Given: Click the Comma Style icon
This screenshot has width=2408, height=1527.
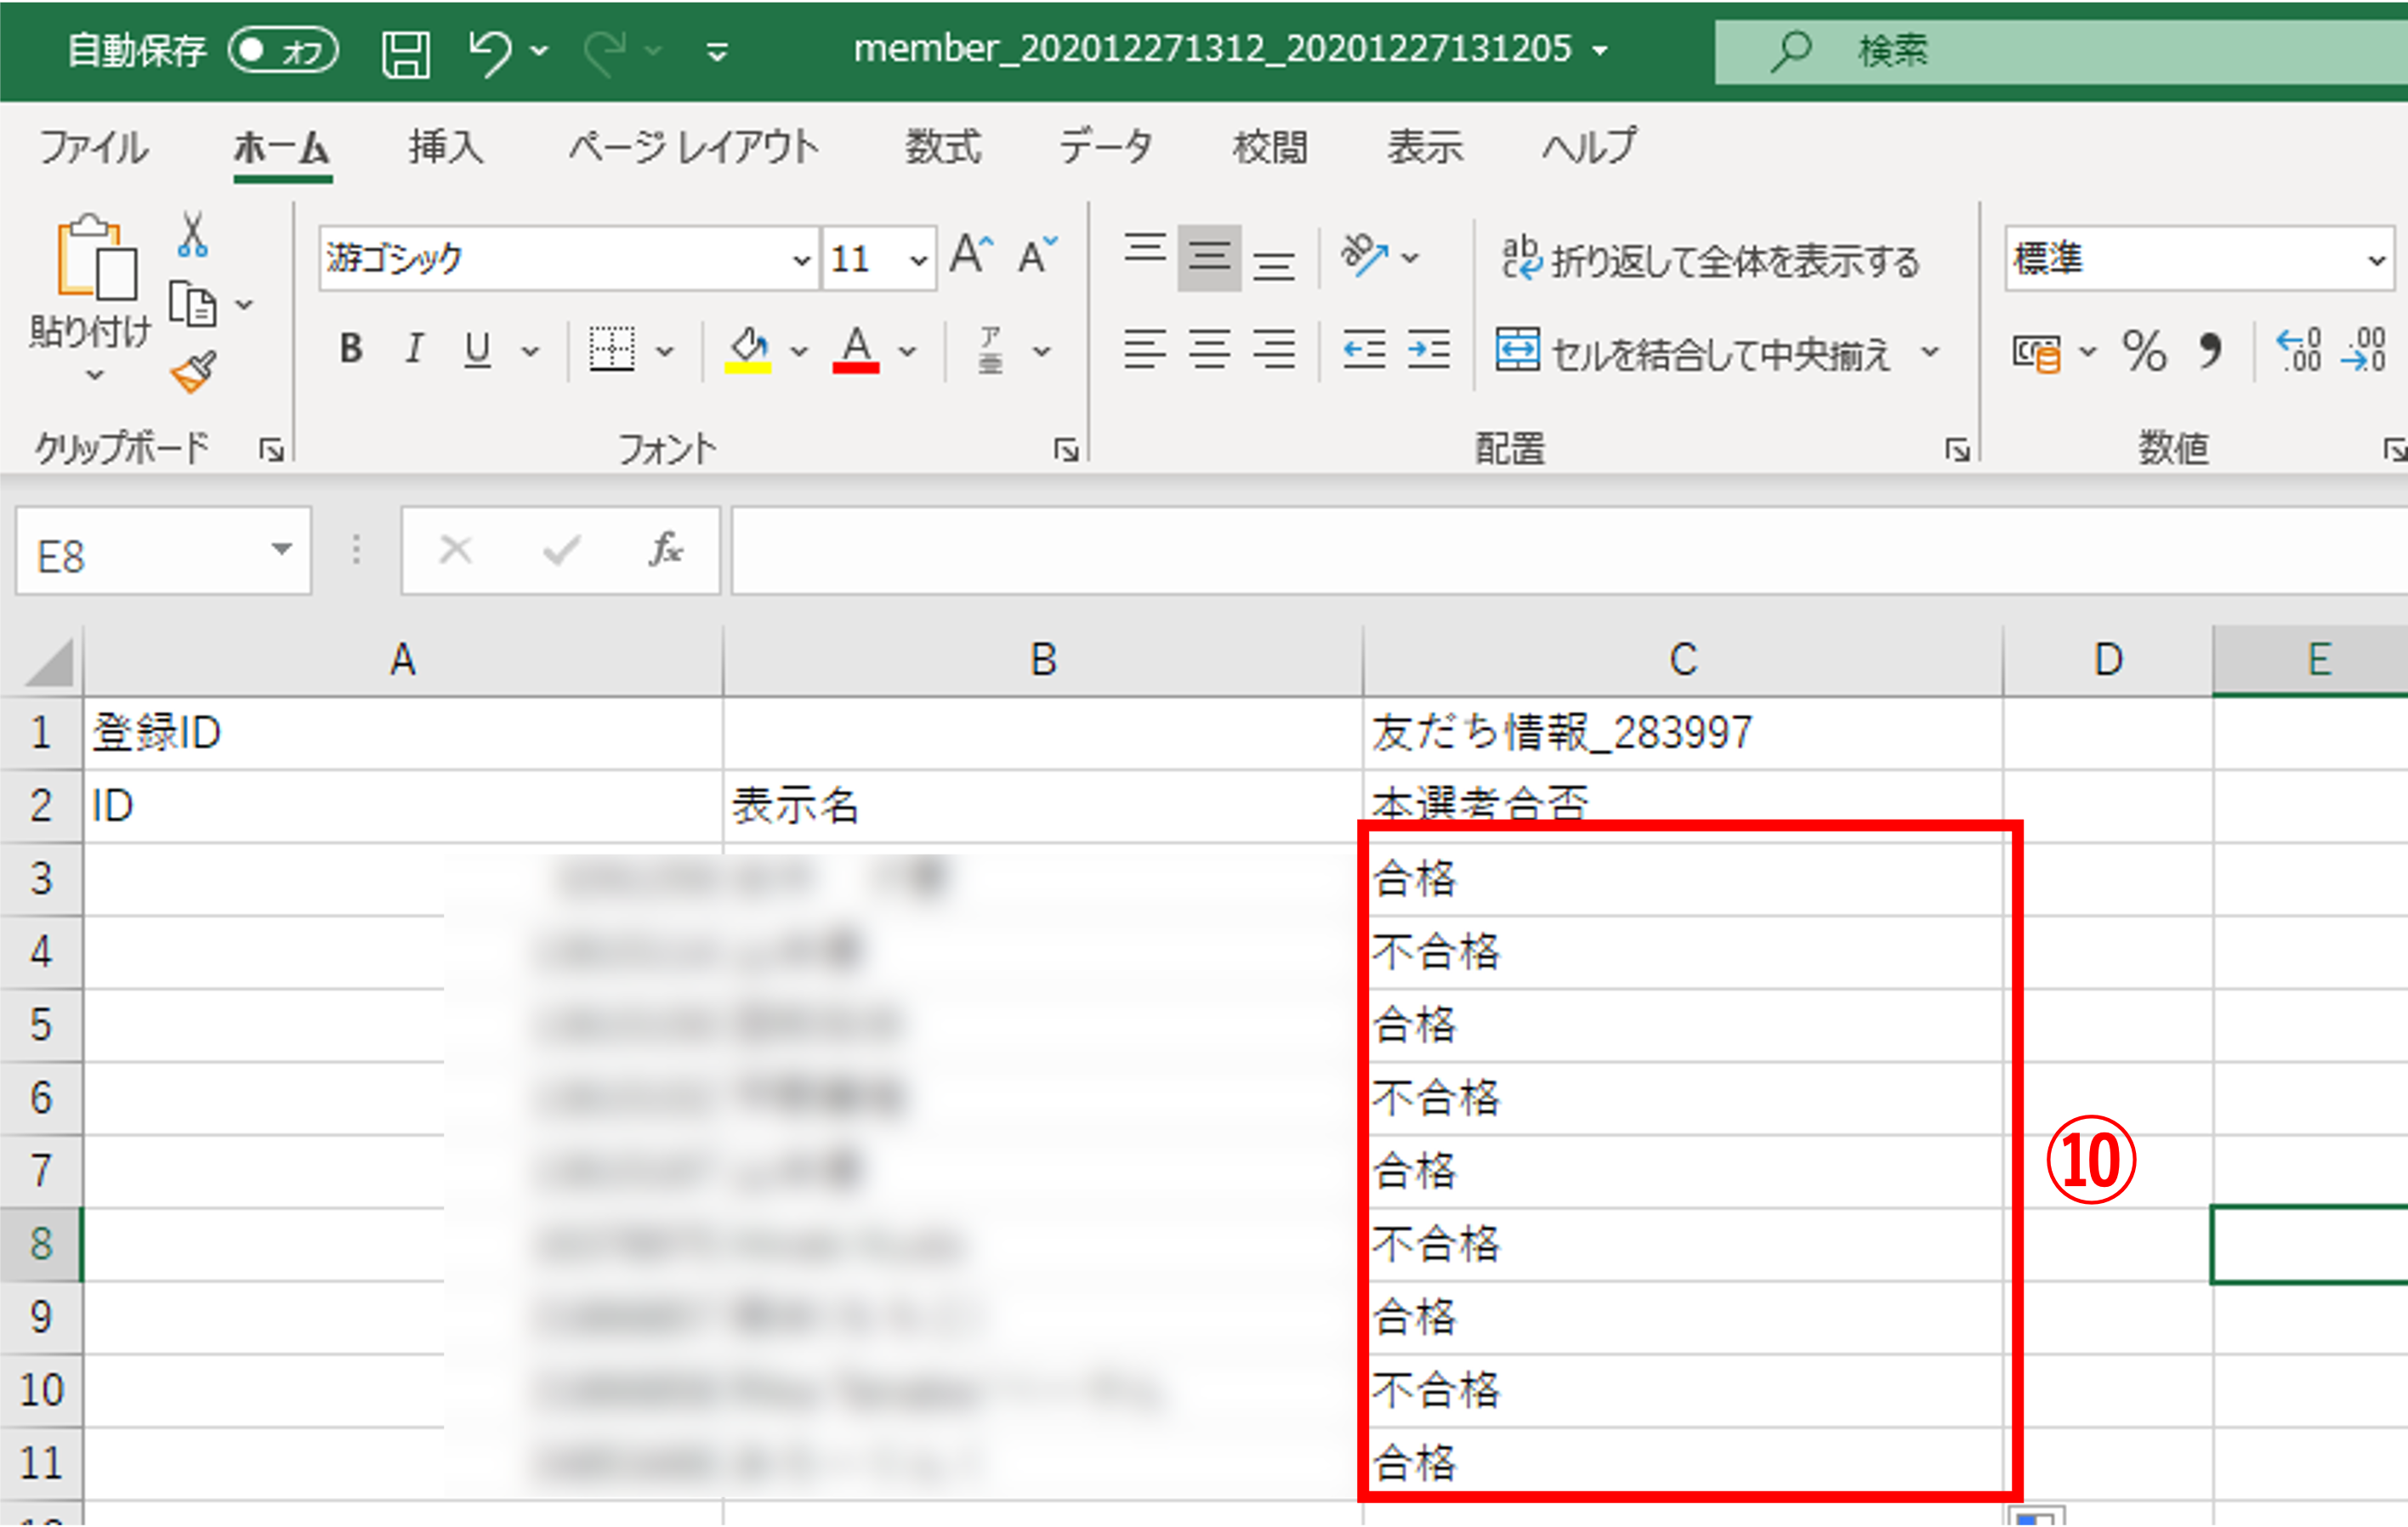Looking at the screenshot, I should [2210, 352].
